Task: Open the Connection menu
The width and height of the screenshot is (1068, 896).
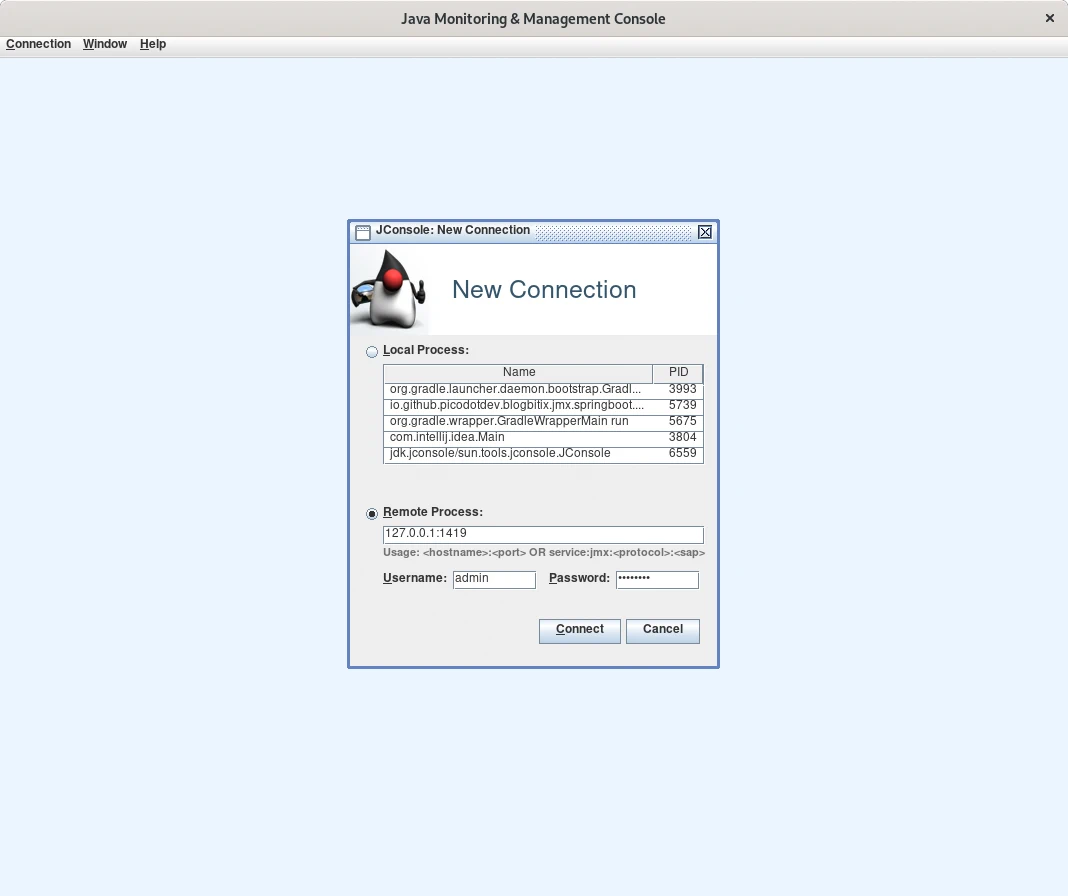Action: point(38,44)
